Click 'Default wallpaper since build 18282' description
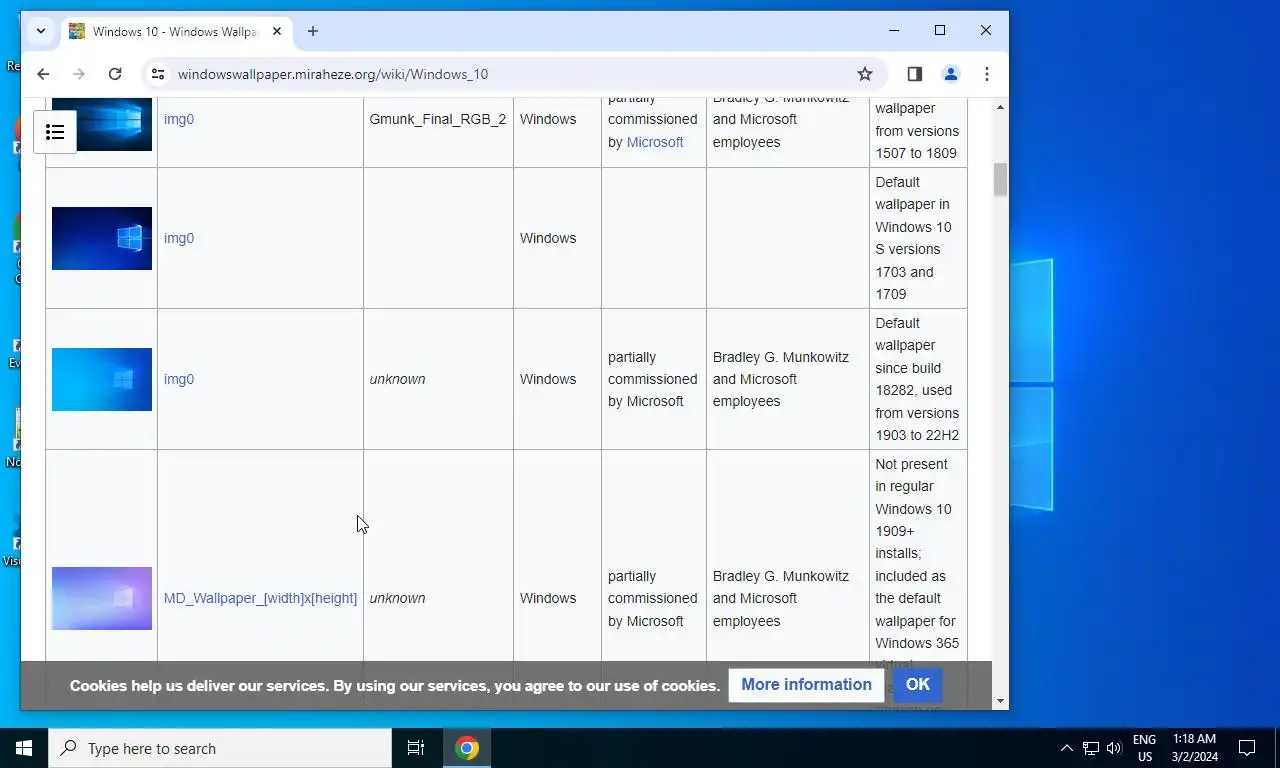Image resolution: width=1280 pixels, height=768 pixels. 917,379
